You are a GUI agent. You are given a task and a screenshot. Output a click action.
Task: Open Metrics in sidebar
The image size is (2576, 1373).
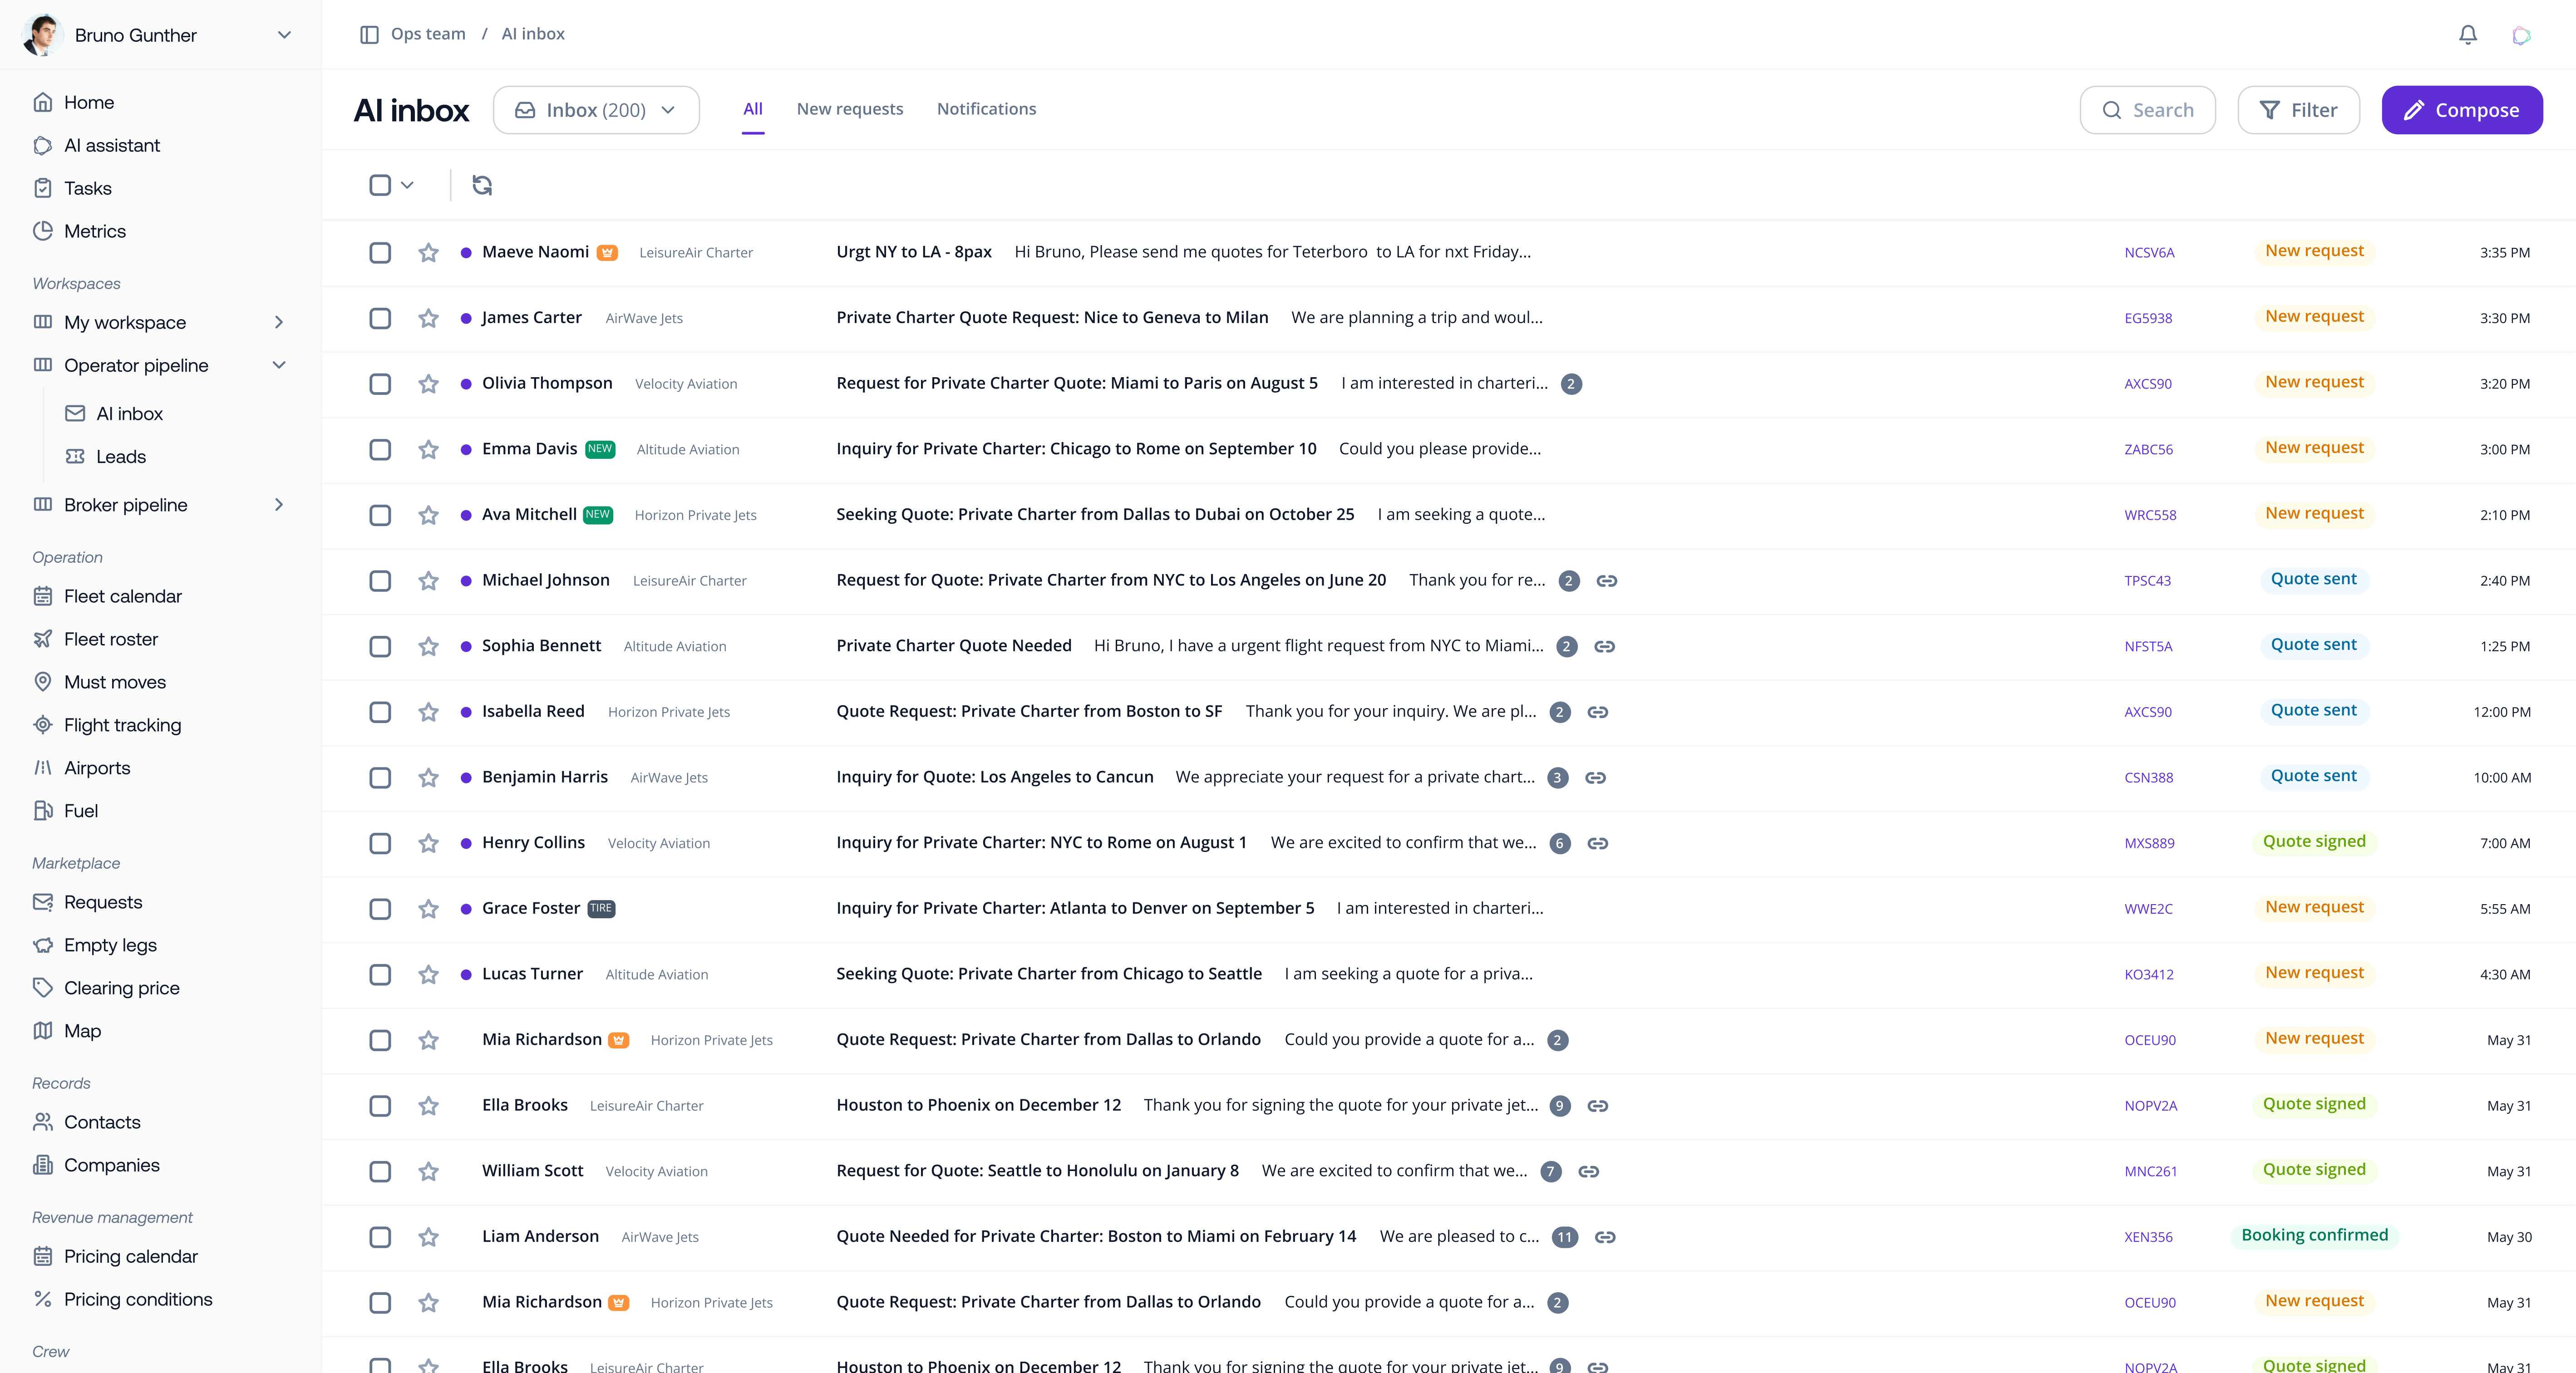[79, 231]
